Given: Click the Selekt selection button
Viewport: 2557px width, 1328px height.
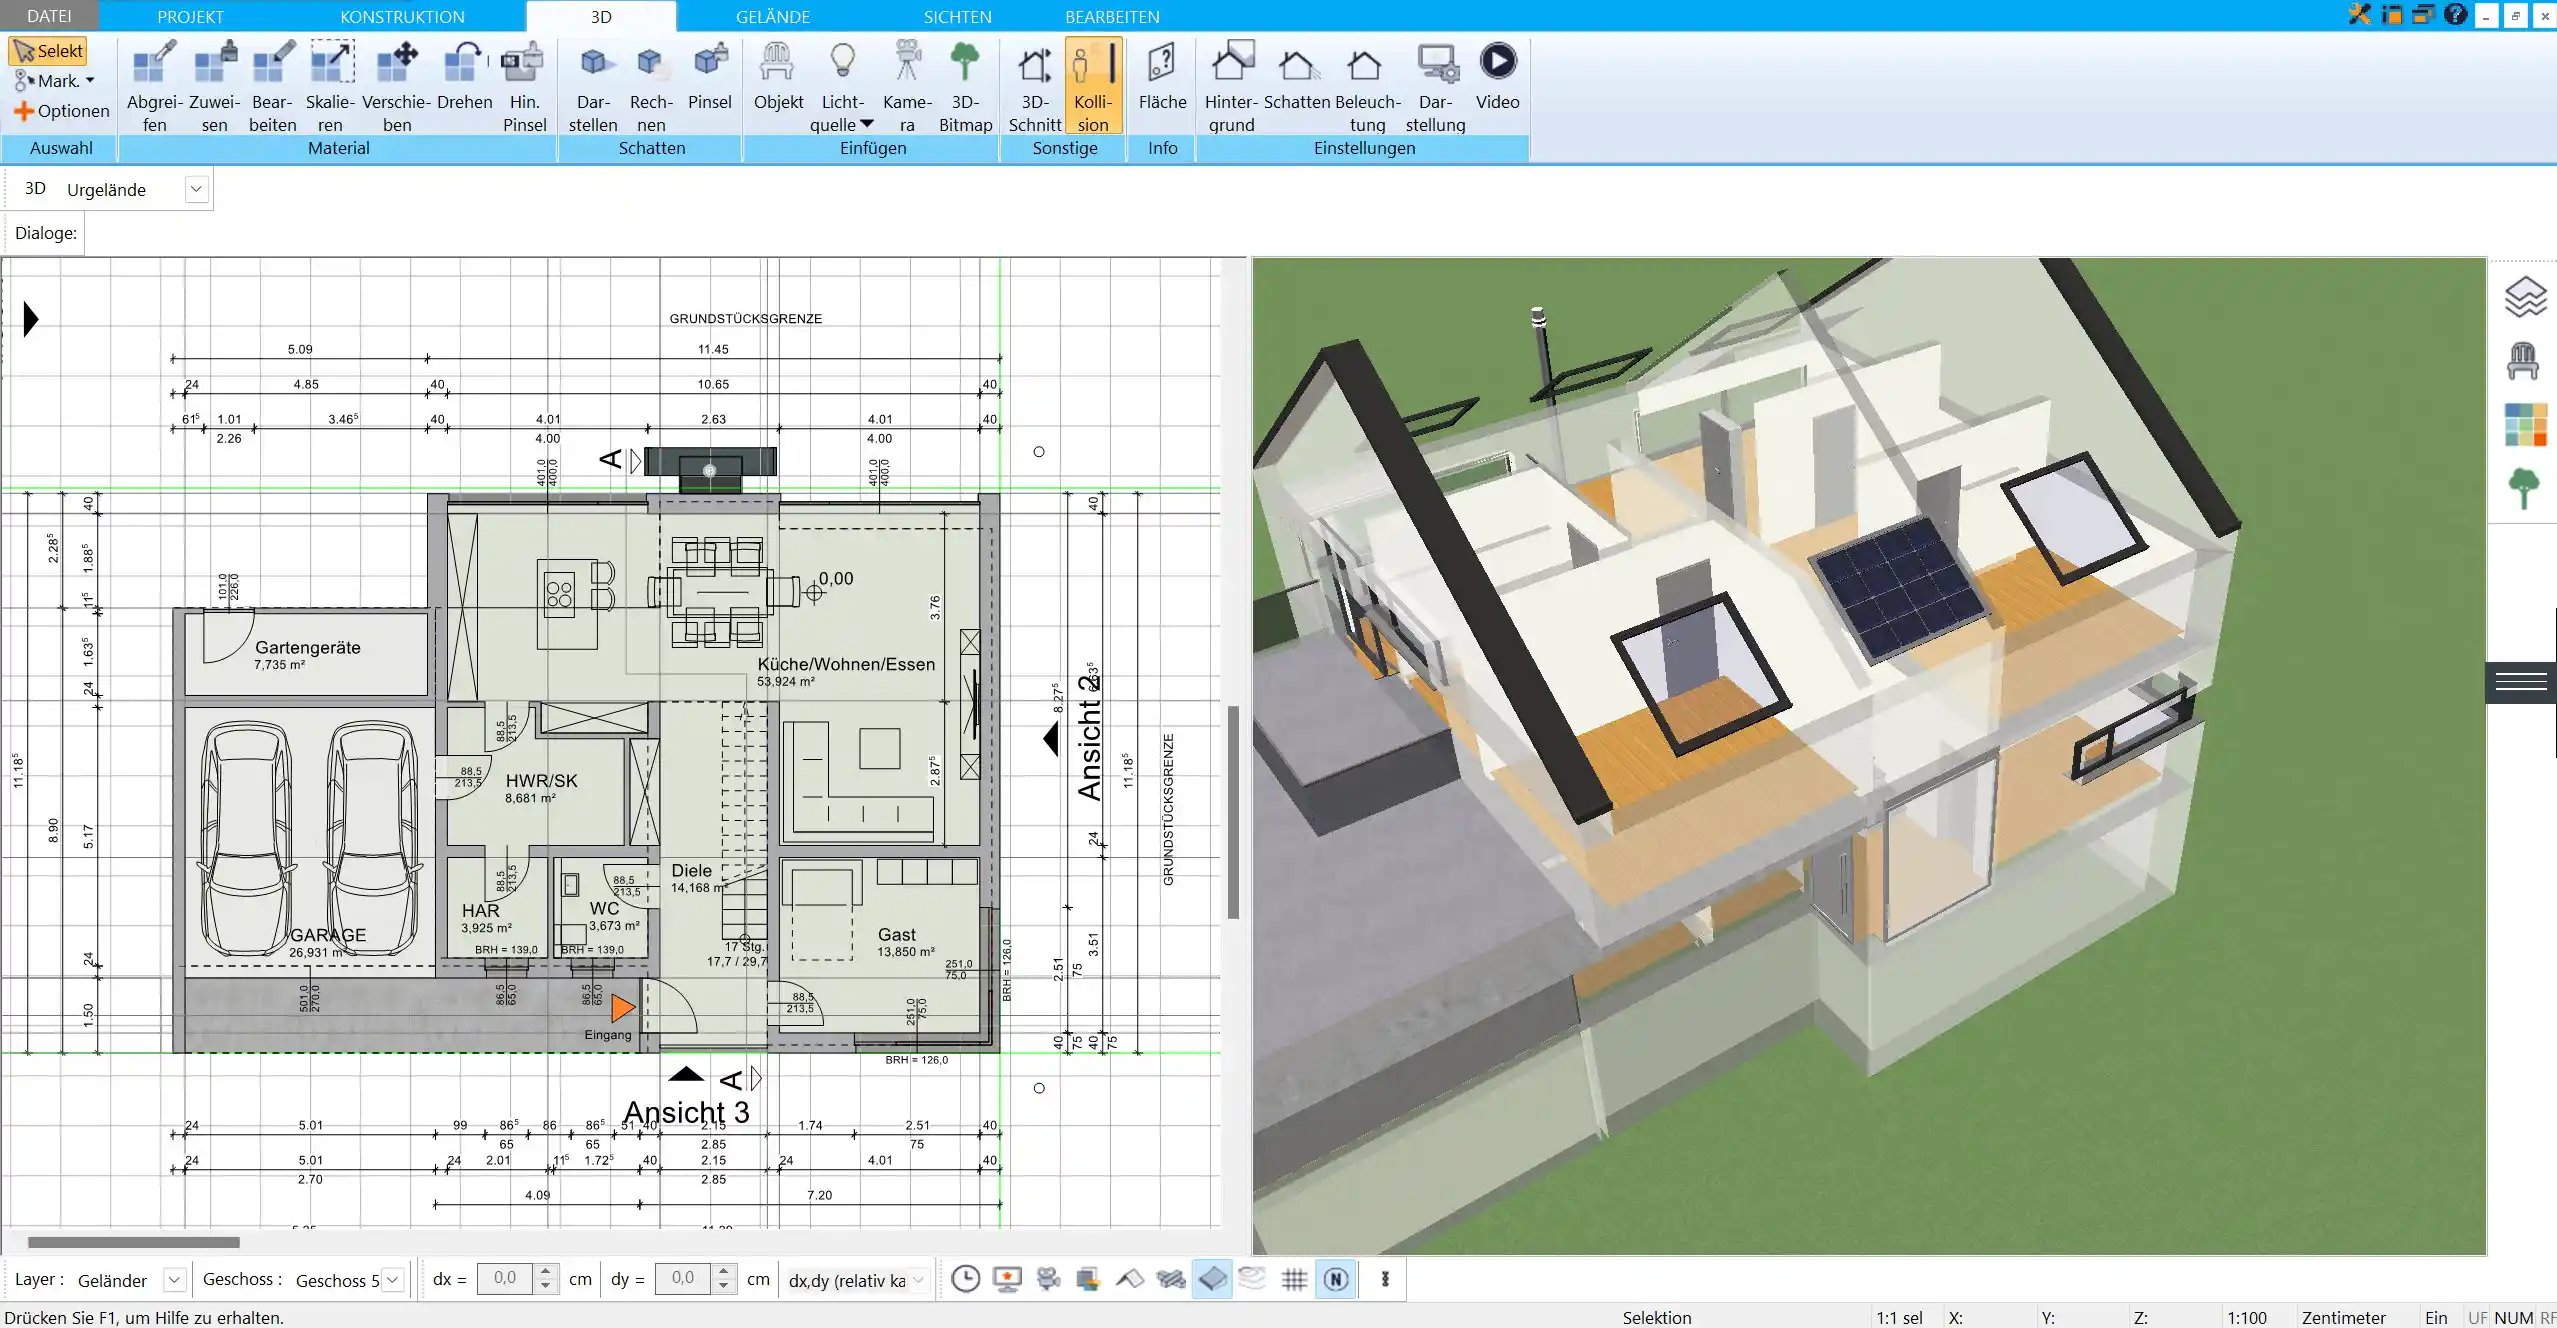Looking at the screenshot, I should pyautogui.click(x=48, y=51).
